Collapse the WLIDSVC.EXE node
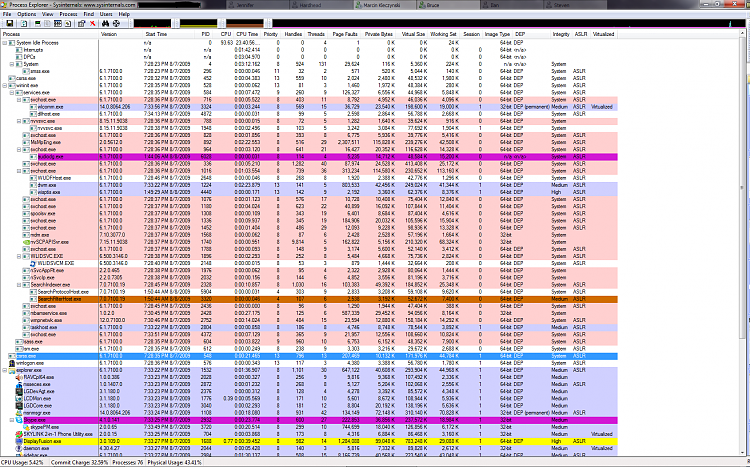 click(19, 256)
